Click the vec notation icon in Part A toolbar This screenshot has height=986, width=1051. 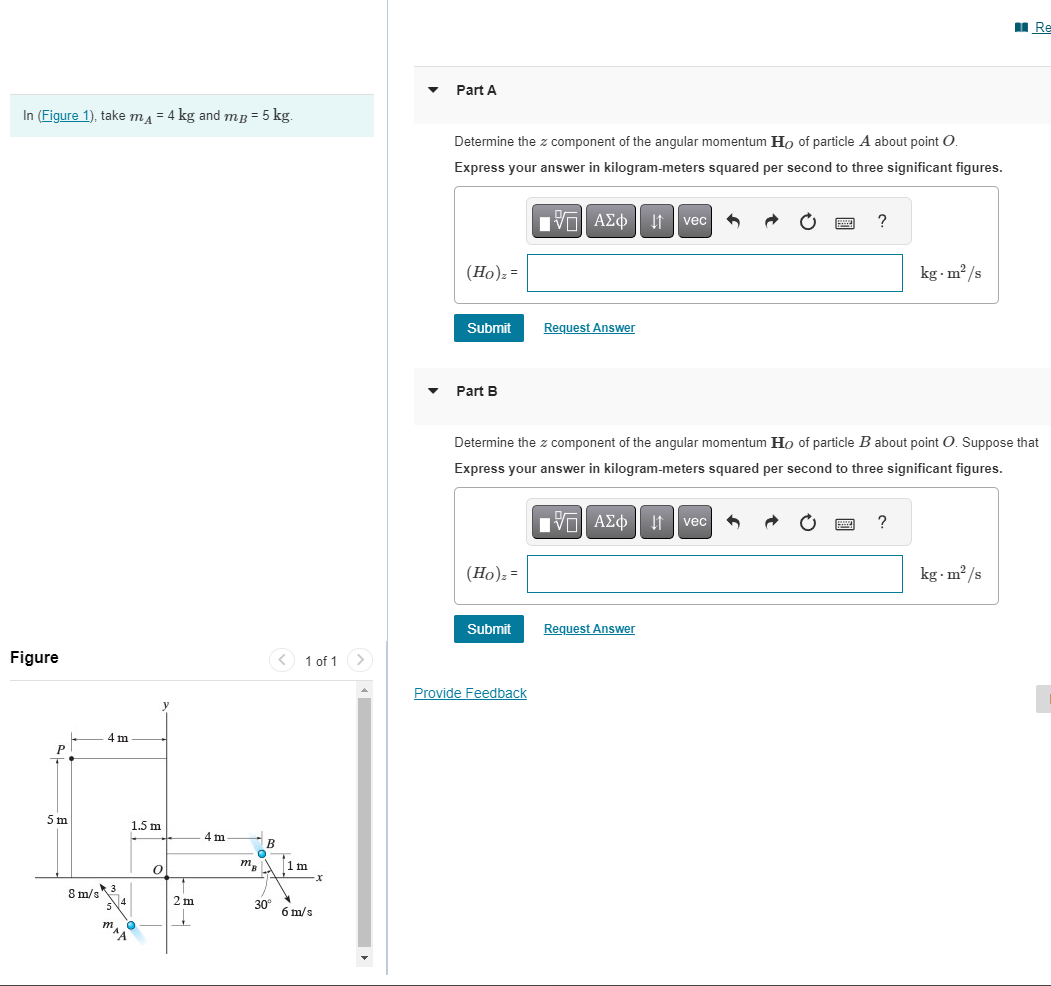pos(694,220)
